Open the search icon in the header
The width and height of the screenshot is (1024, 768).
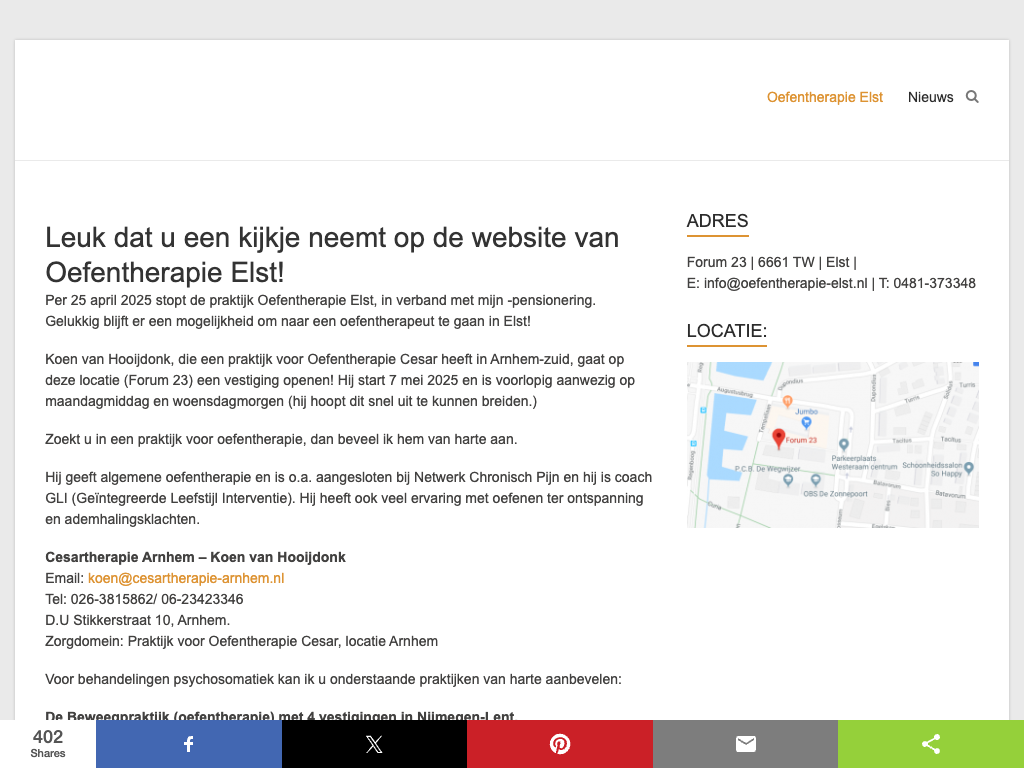(971, 97)
